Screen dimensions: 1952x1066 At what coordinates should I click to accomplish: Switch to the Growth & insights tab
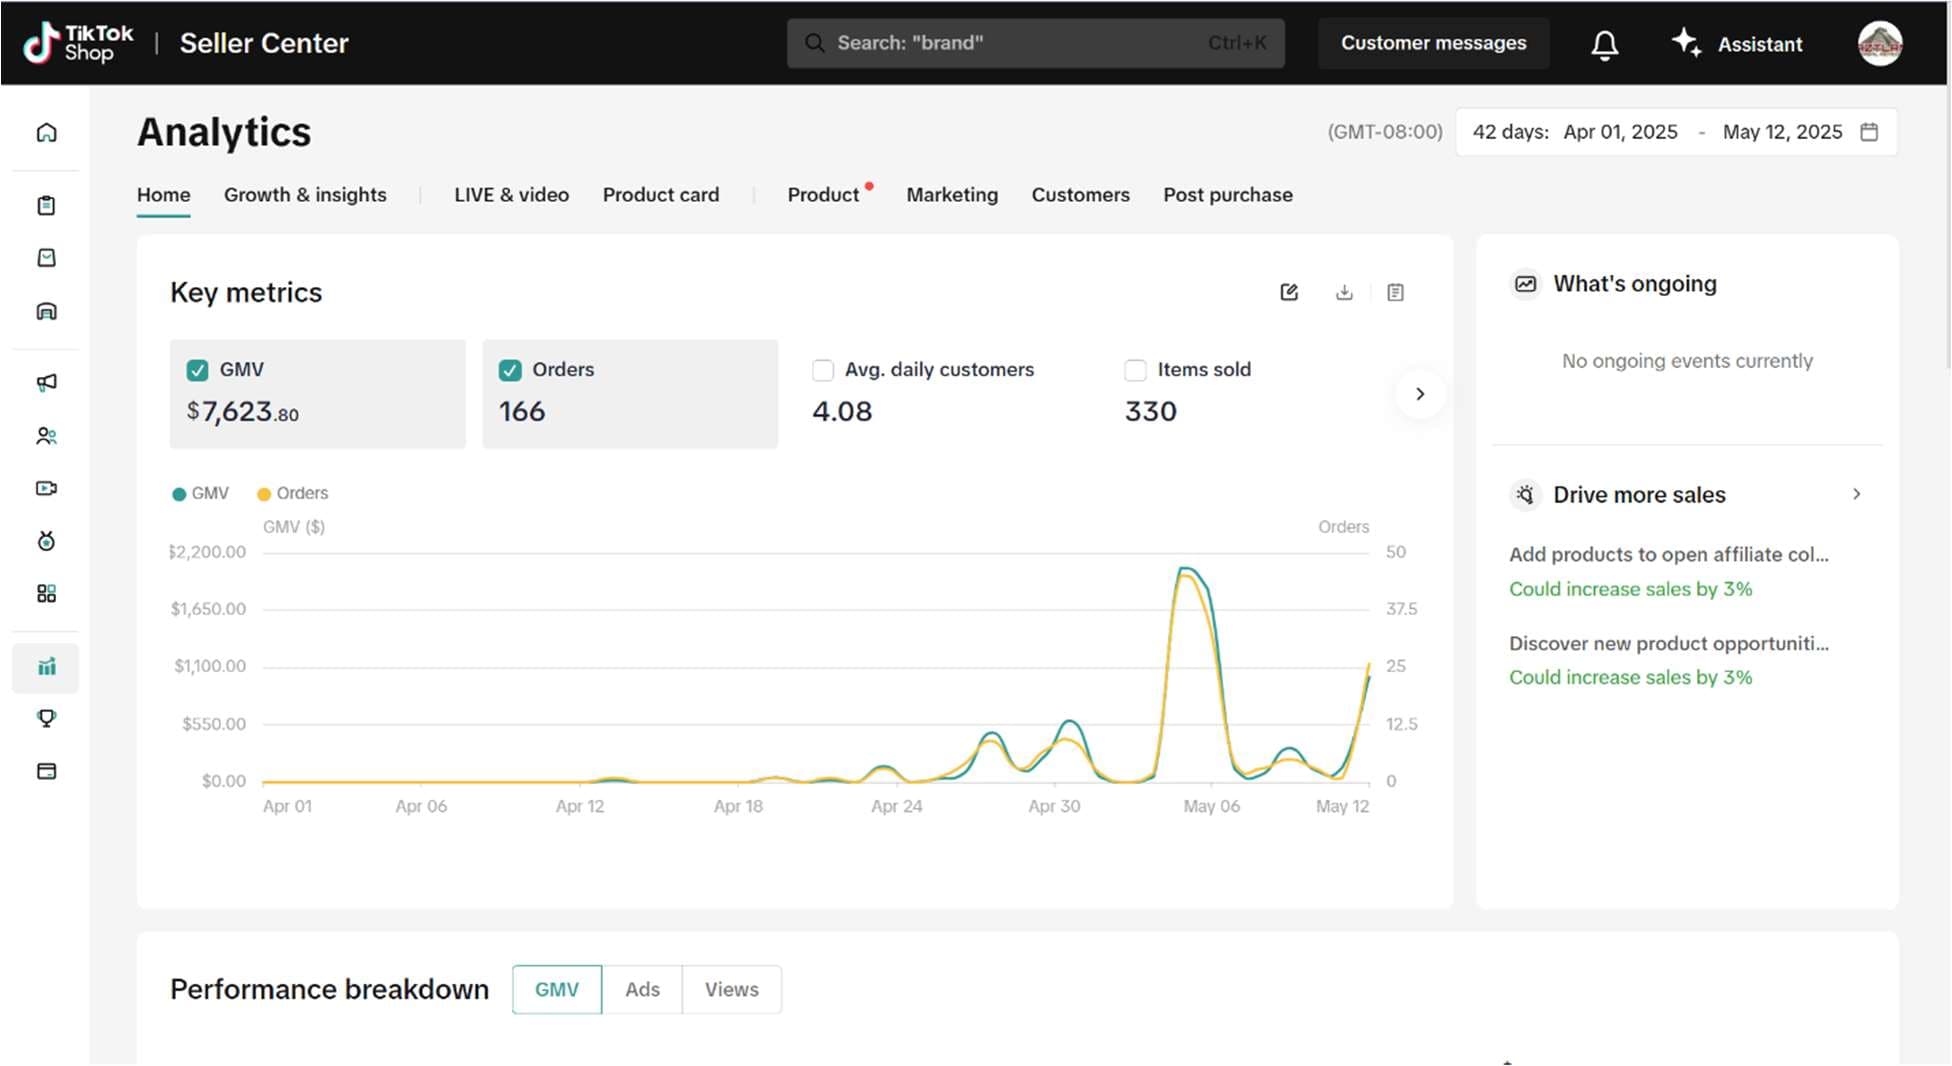click(305, 195)
